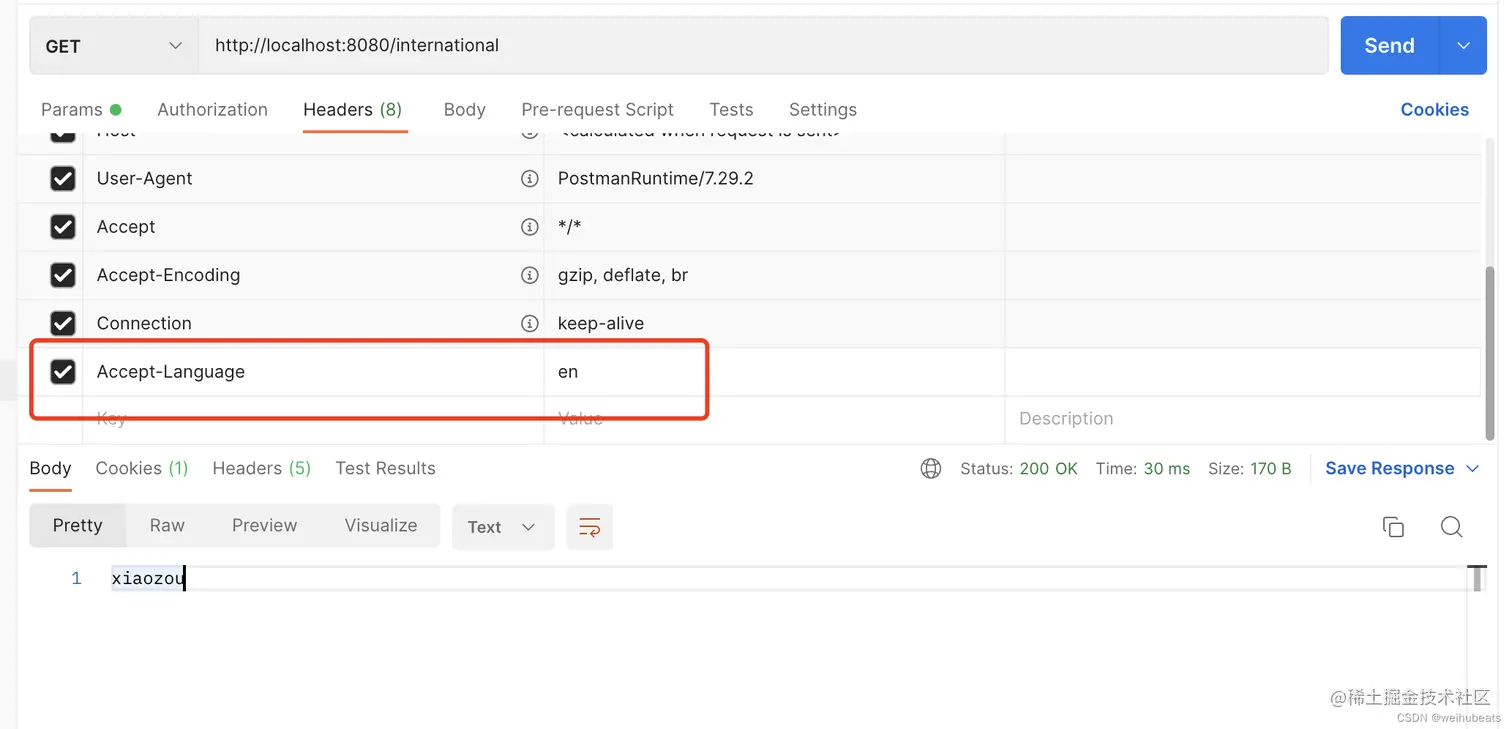Select the response Body tab

click(50, 468)
